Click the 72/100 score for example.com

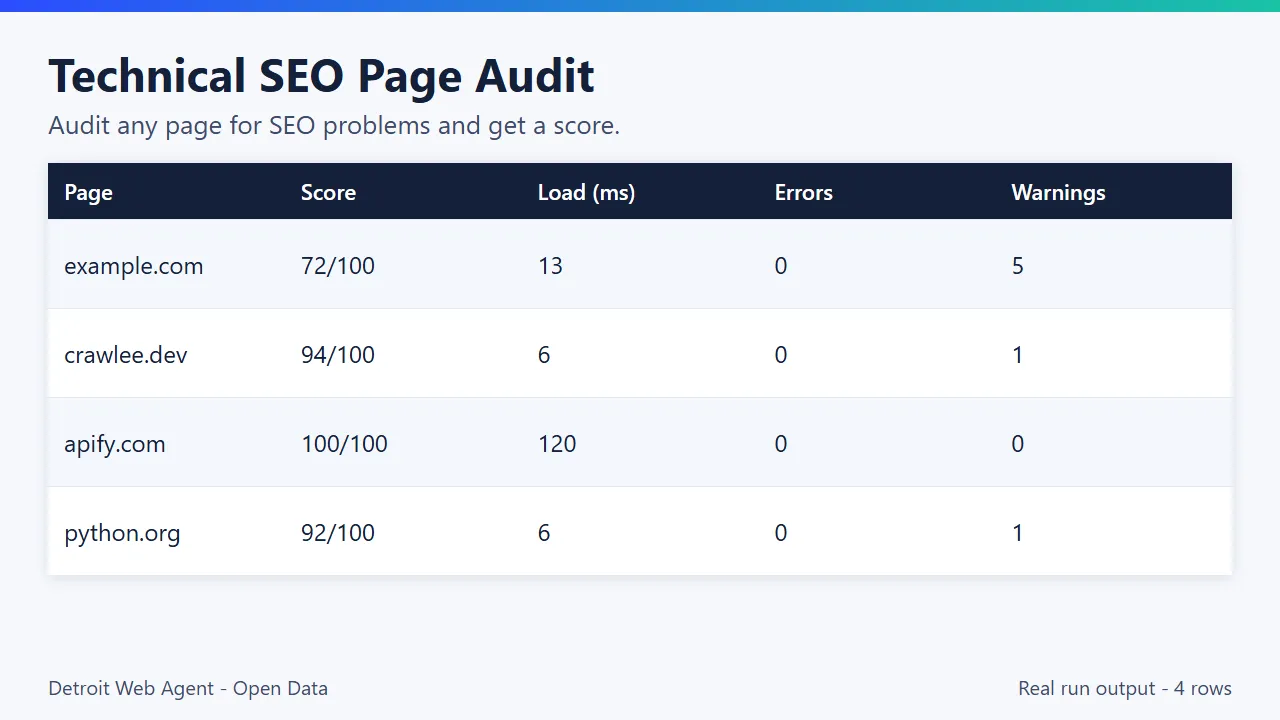point(338,266)
